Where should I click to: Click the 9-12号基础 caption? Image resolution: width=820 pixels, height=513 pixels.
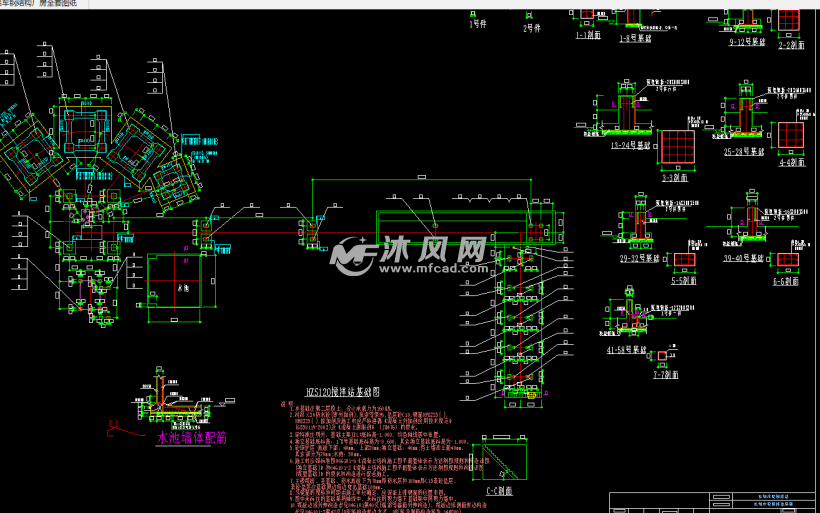click(747, 42)
